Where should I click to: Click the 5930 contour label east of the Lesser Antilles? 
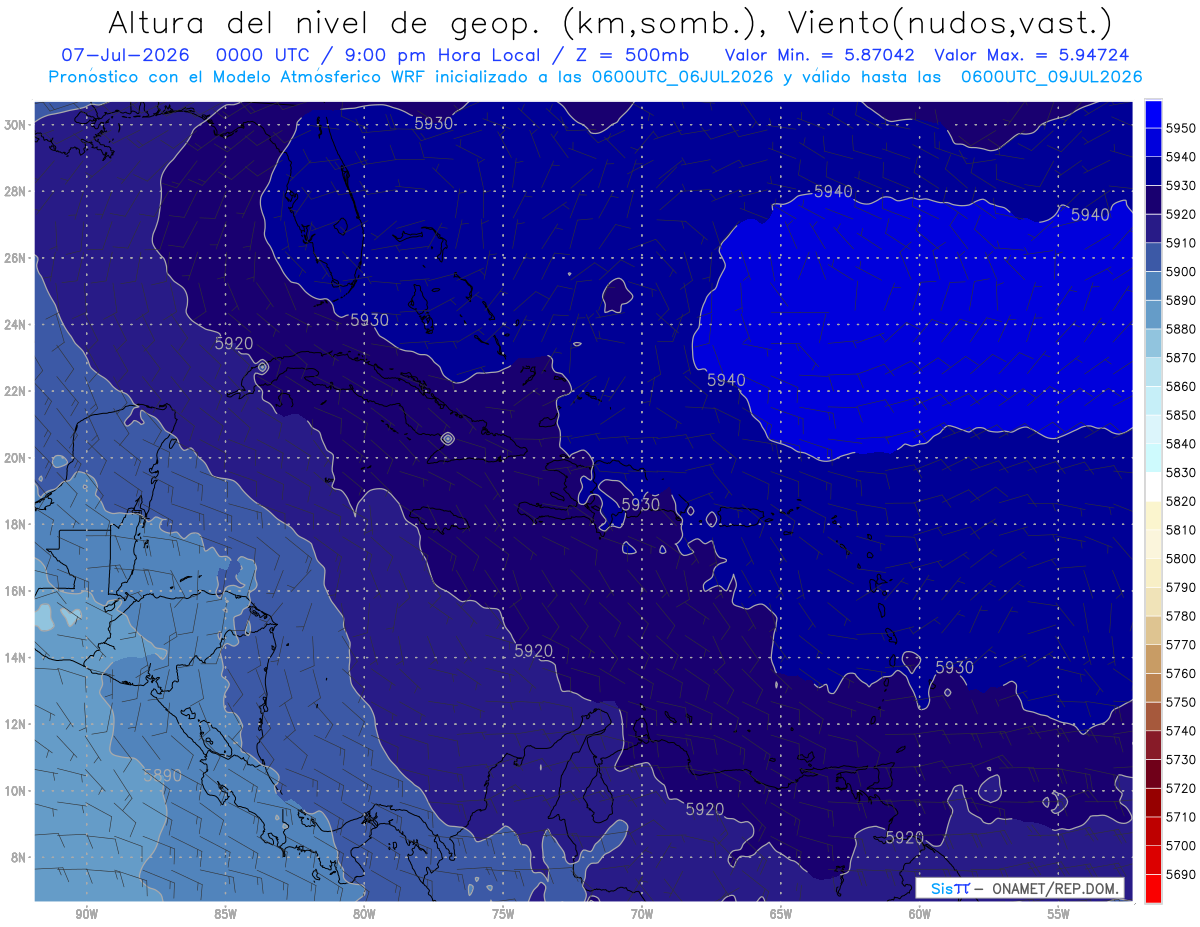coord(954,667)
